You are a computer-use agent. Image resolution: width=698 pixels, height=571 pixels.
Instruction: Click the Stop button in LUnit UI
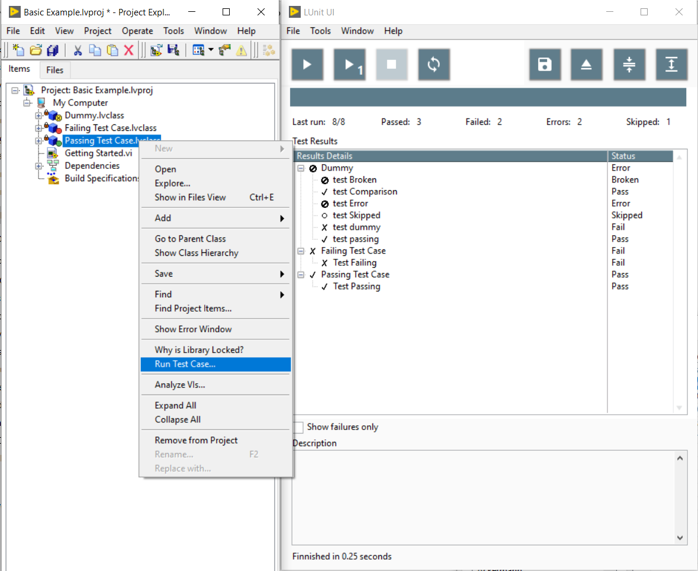point(391,65)
